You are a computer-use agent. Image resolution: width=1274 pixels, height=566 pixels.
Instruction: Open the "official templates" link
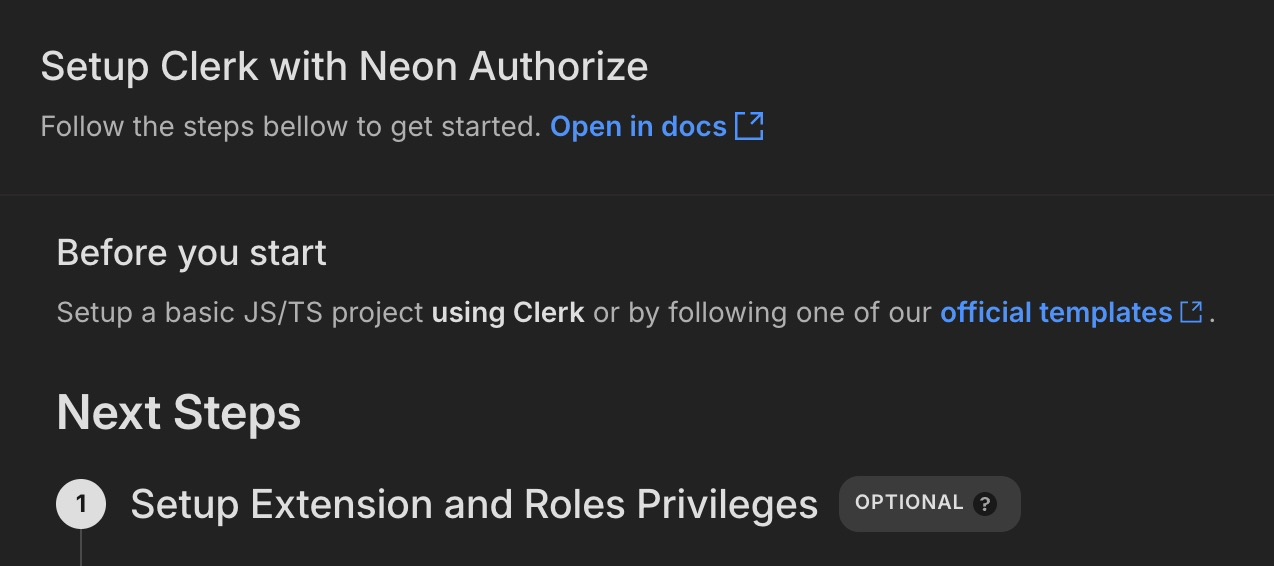[1055, 312]
